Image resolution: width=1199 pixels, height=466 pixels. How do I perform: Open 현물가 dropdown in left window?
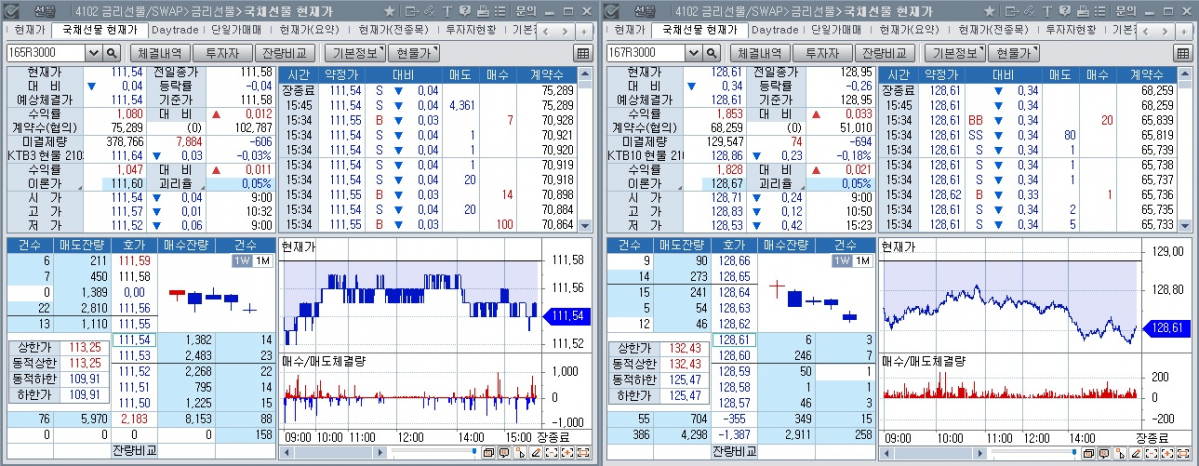414,53
